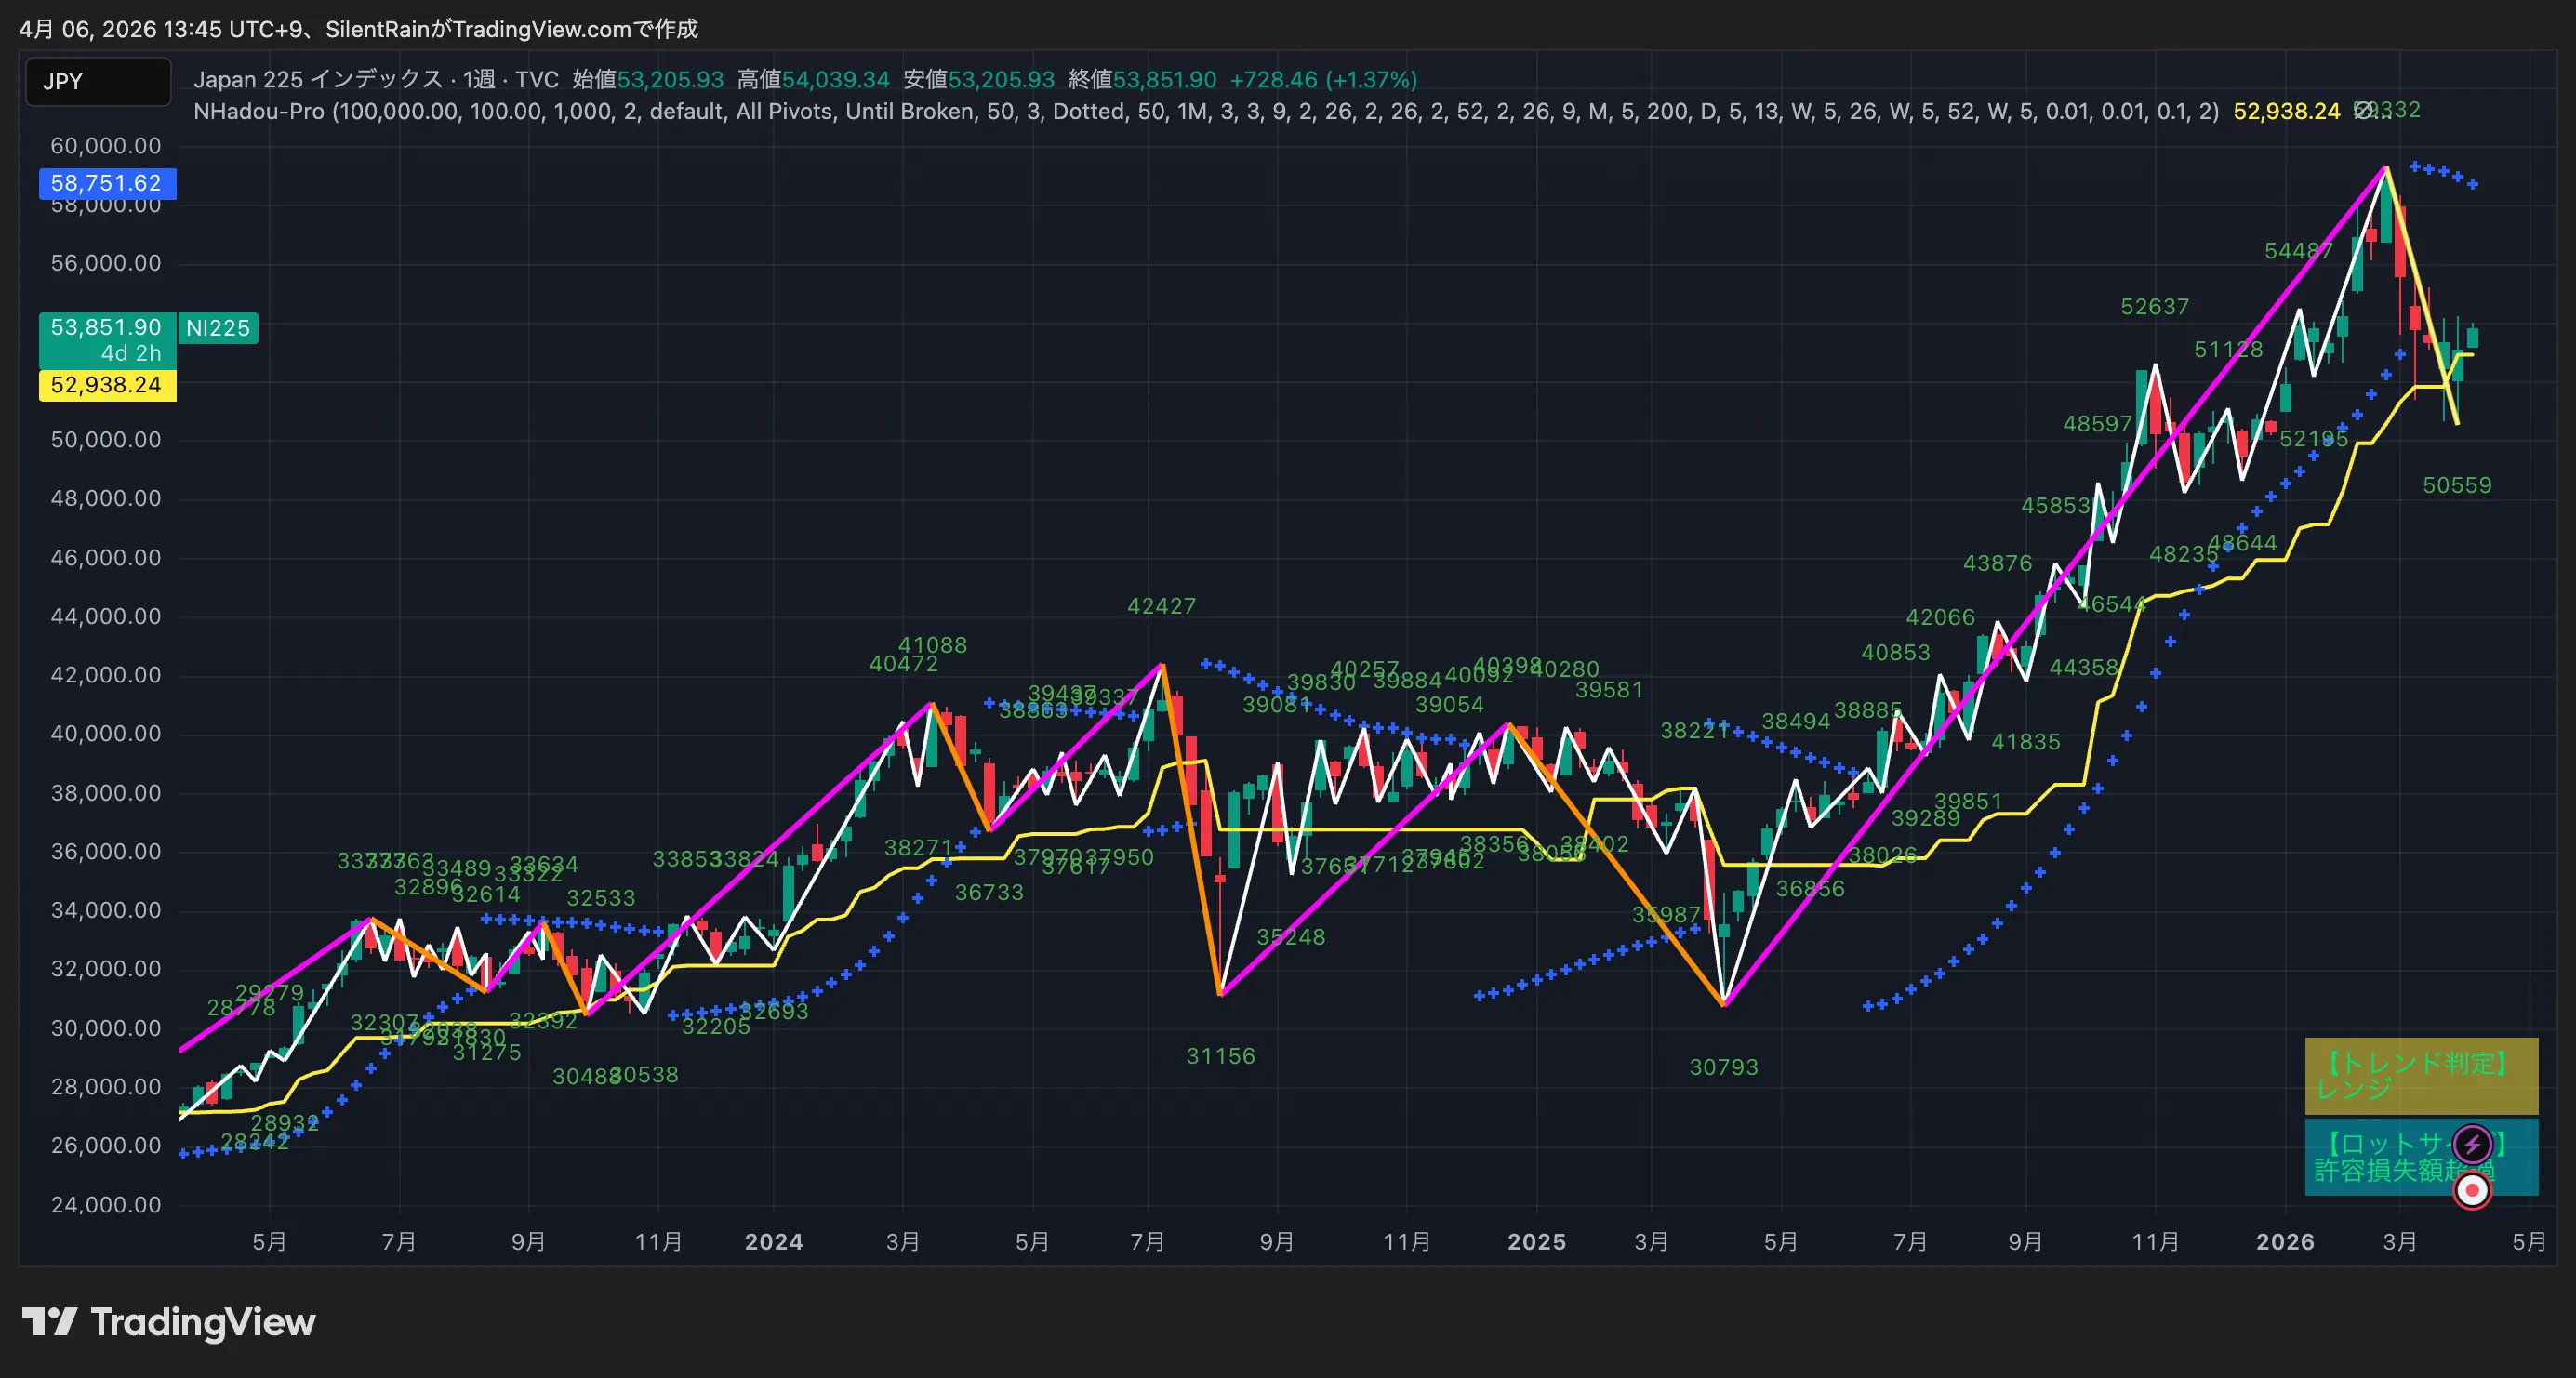Screen dimensions: 2576x1378
Task: Click the 2025 label on the time axis
Action: pos(1536,1241)
